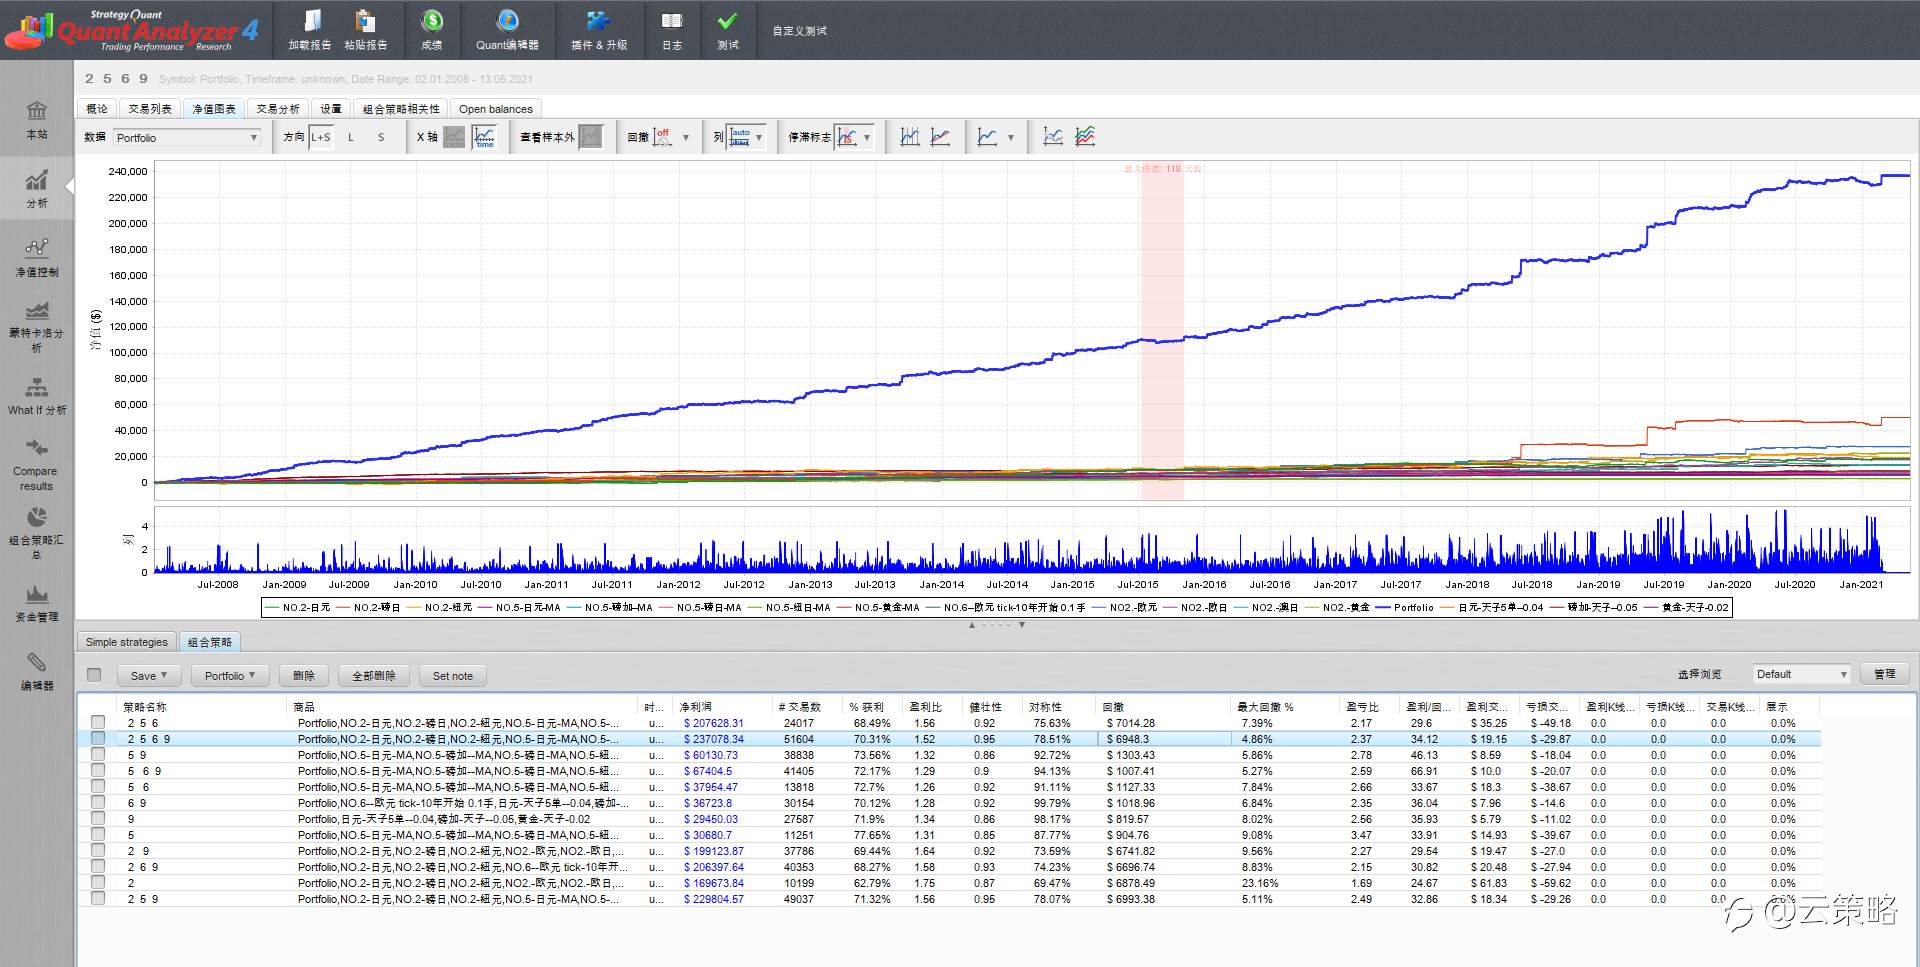Image resolution: width=1920 pixels, height=967 pixels.
Task: Select the L+S direction toggle
Action: [320, 137]
